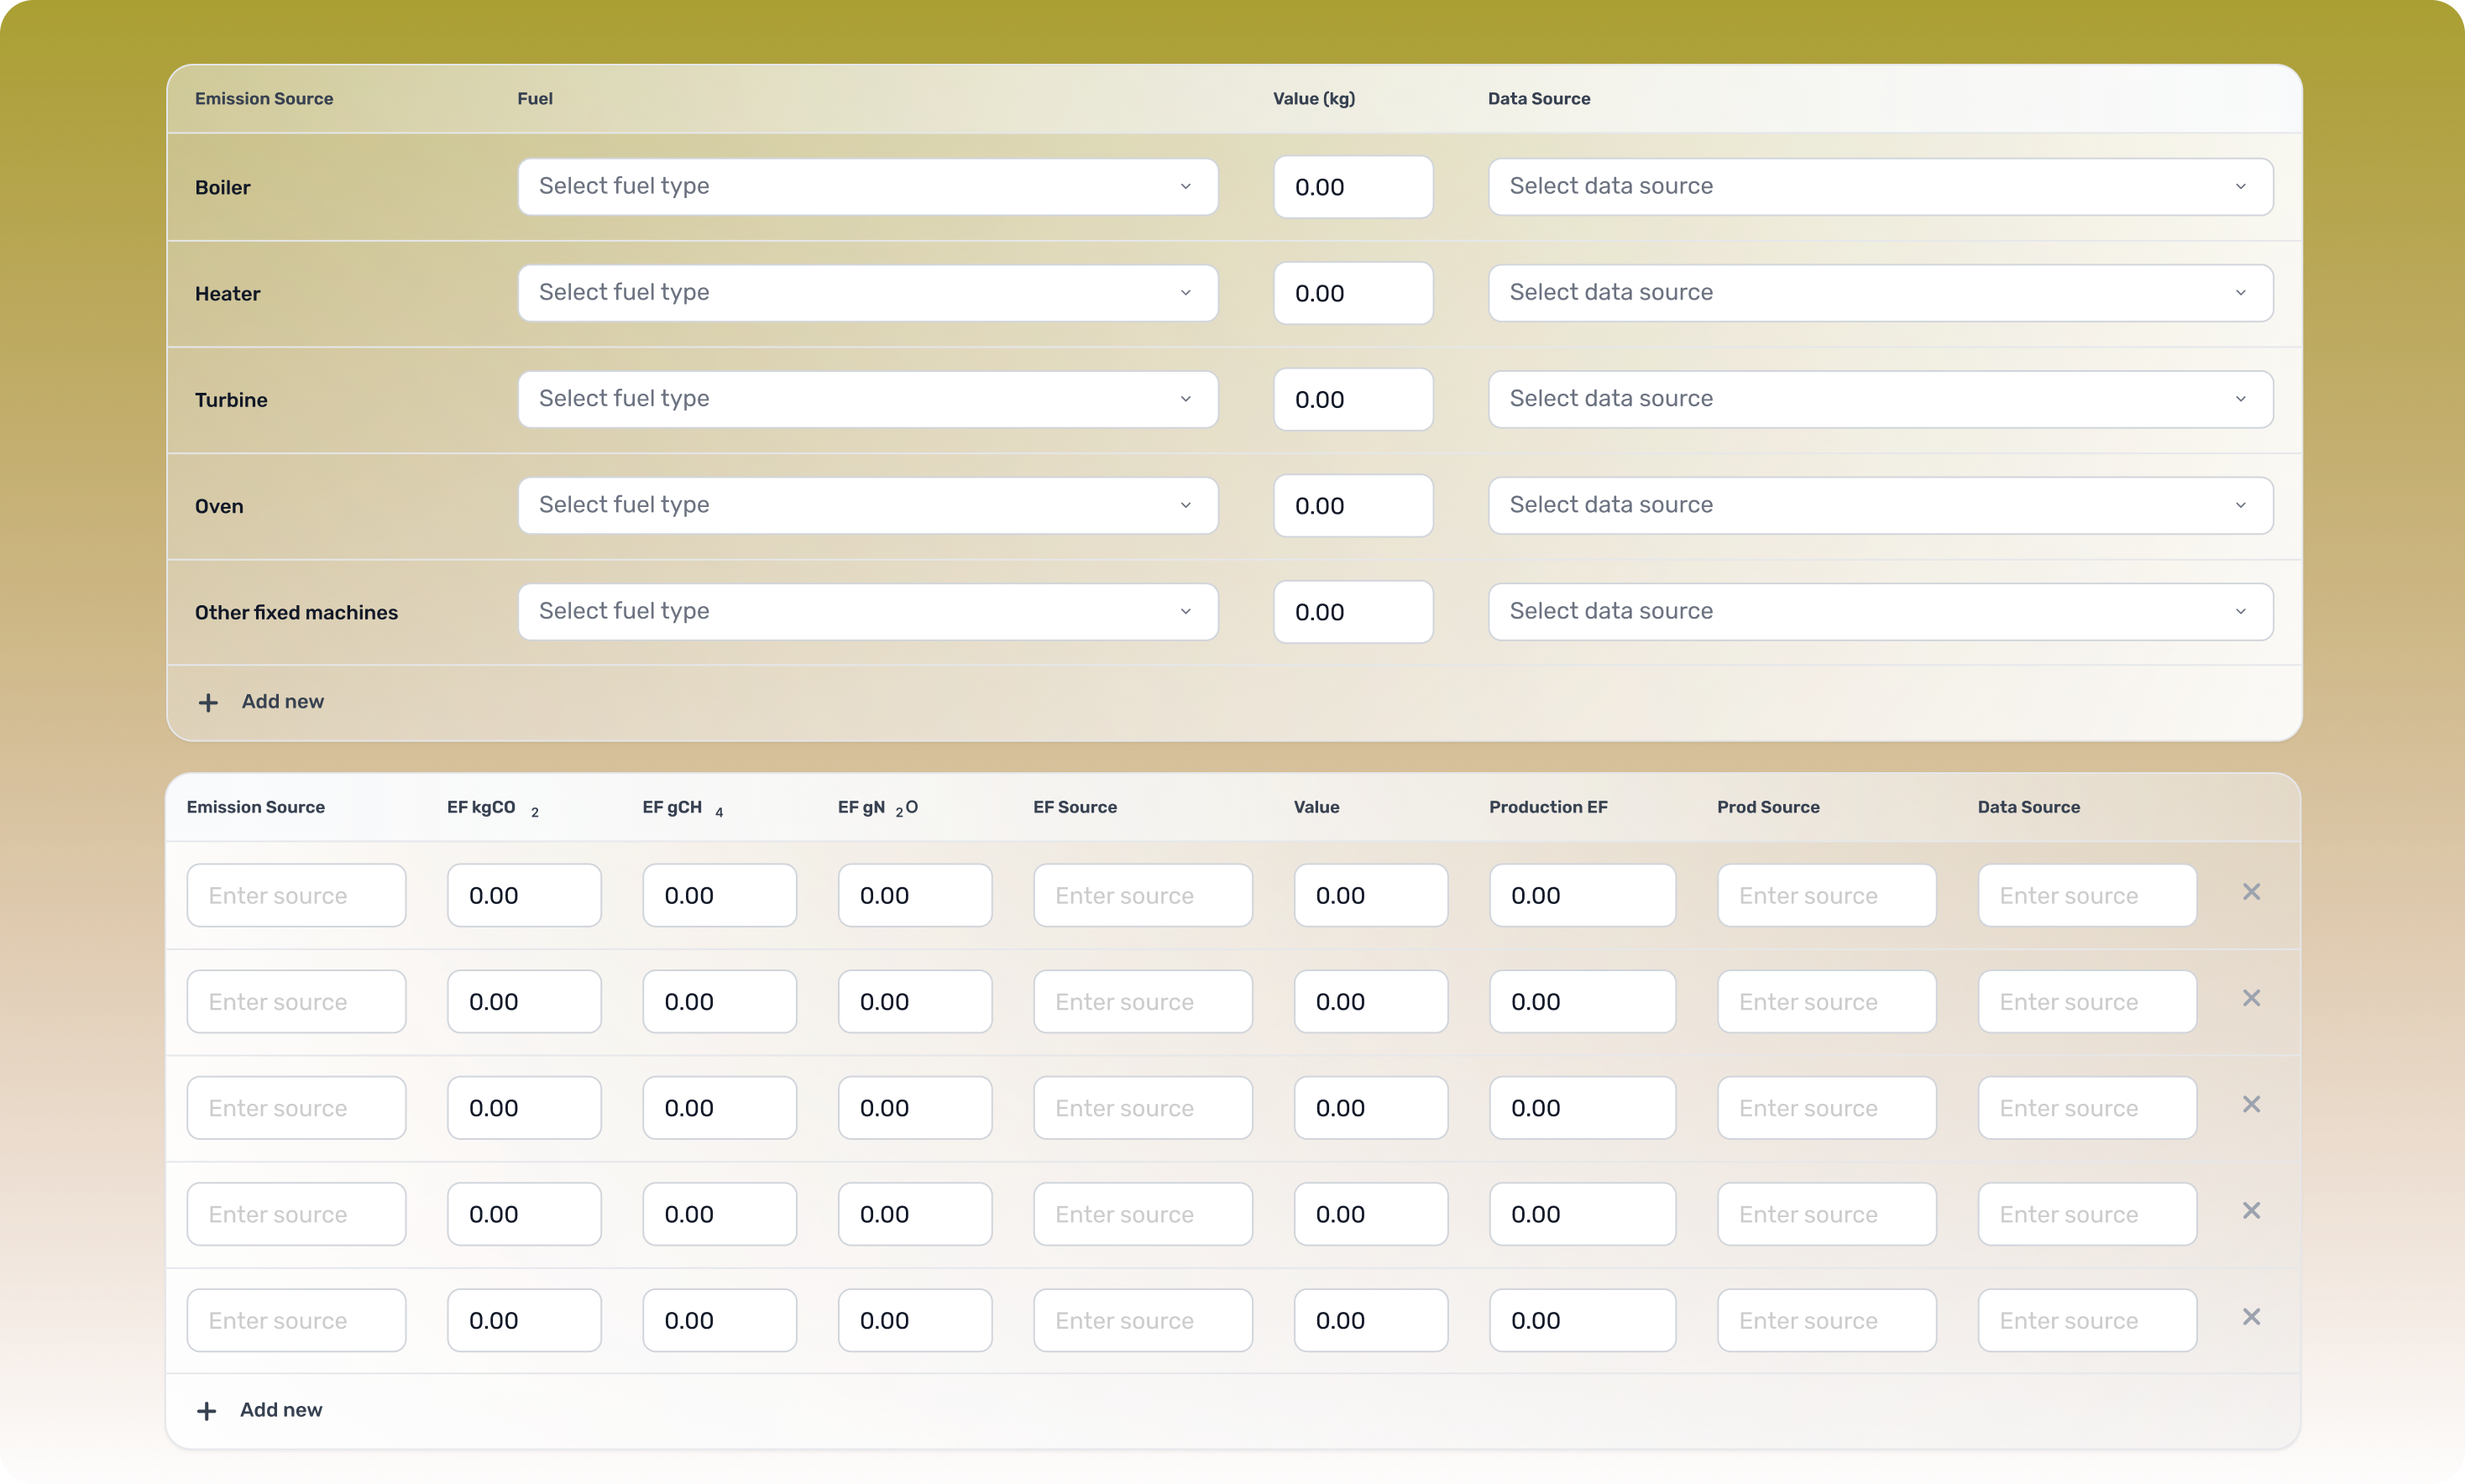Select a fuel type for Heater
Image resolution: width=2465 pixels, height=1484 pixels.
coord(866,292)
